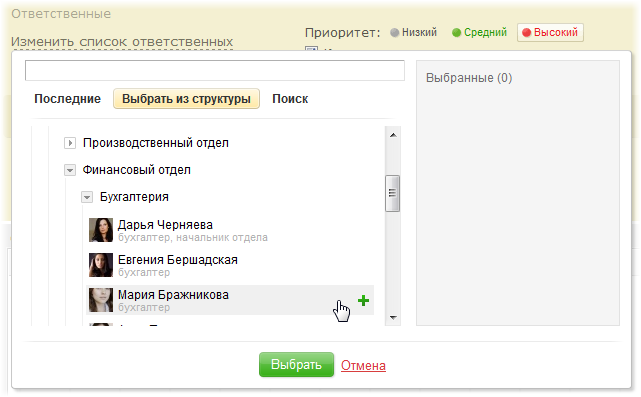Open the Поиск tab

coord(290,99)
